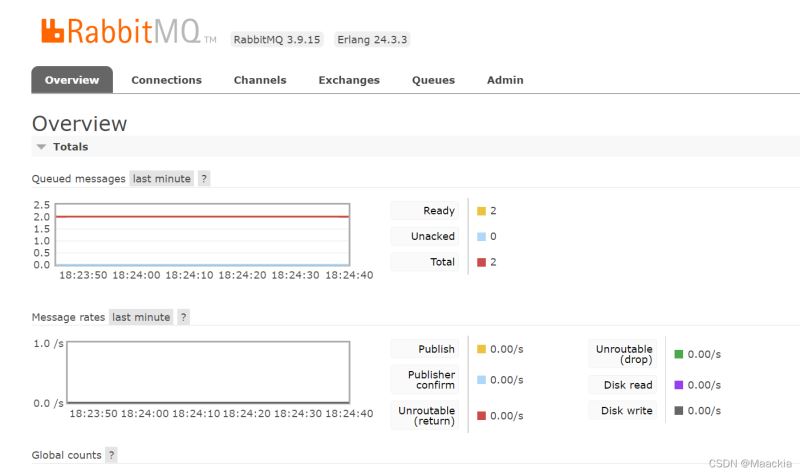Click the green Unroutable (drop) swatch
This screenshot has height=473, width=800.
click(x=679, y=354)
